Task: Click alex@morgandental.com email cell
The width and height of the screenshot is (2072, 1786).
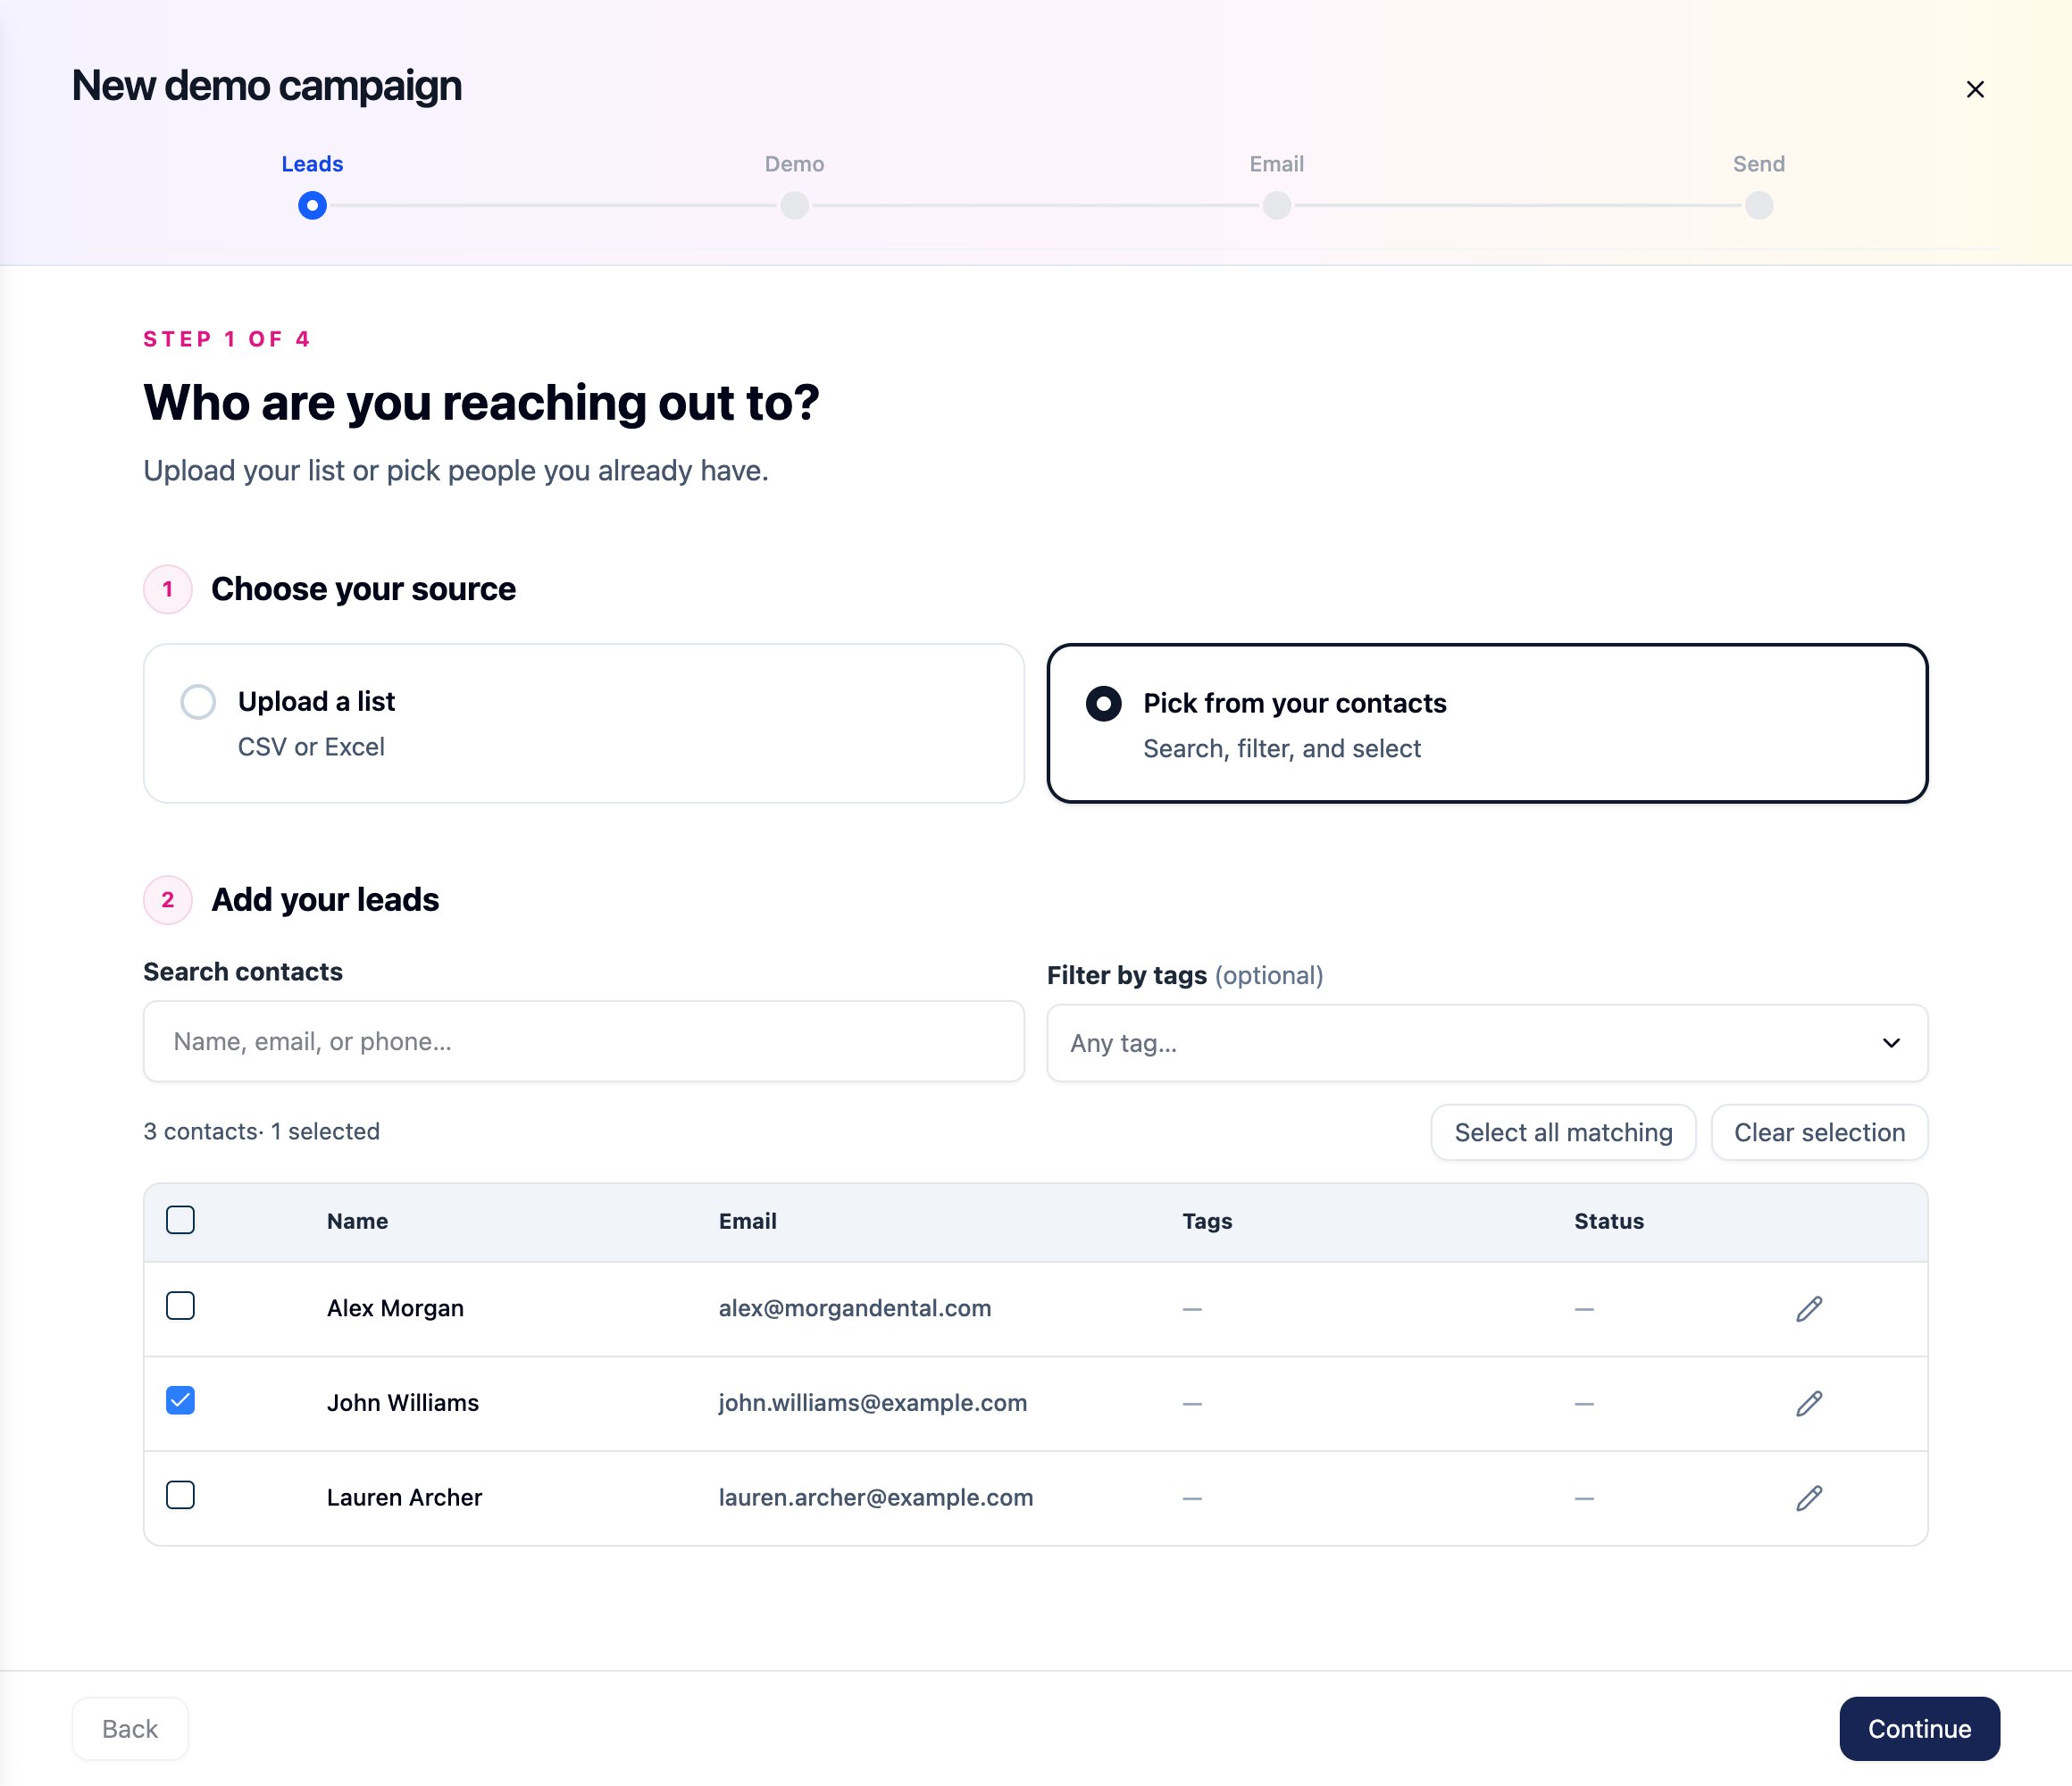Action: click(x=855, y=1308)
